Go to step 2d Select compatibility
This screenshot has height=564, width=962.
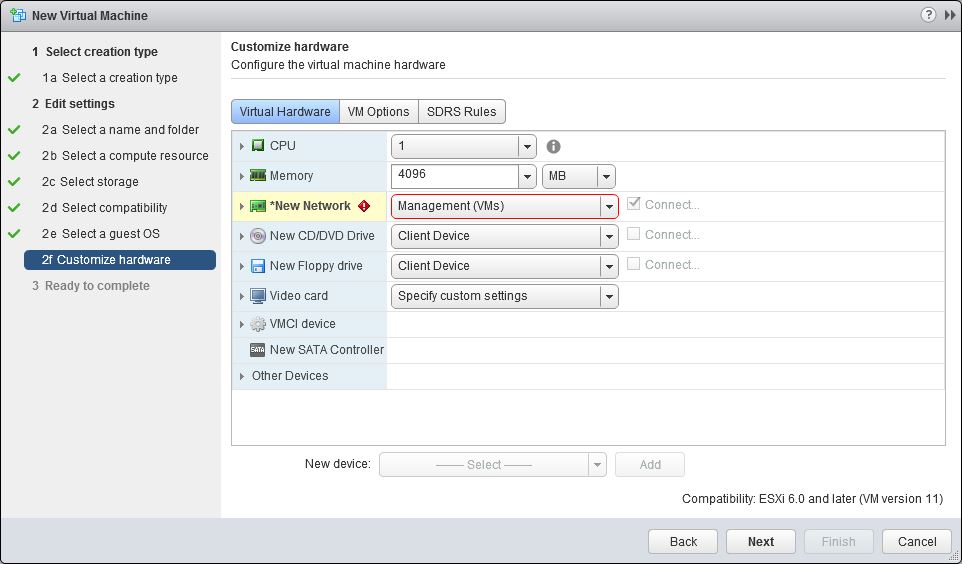click(x=104, y=207)
